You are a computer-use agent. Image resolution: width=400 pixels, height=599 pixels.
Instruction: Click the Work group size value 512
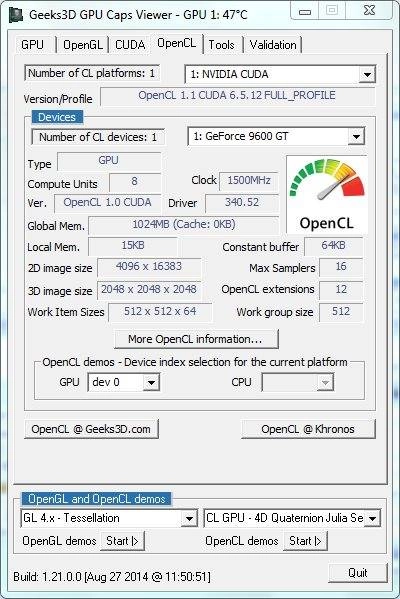tap(341, 312)
